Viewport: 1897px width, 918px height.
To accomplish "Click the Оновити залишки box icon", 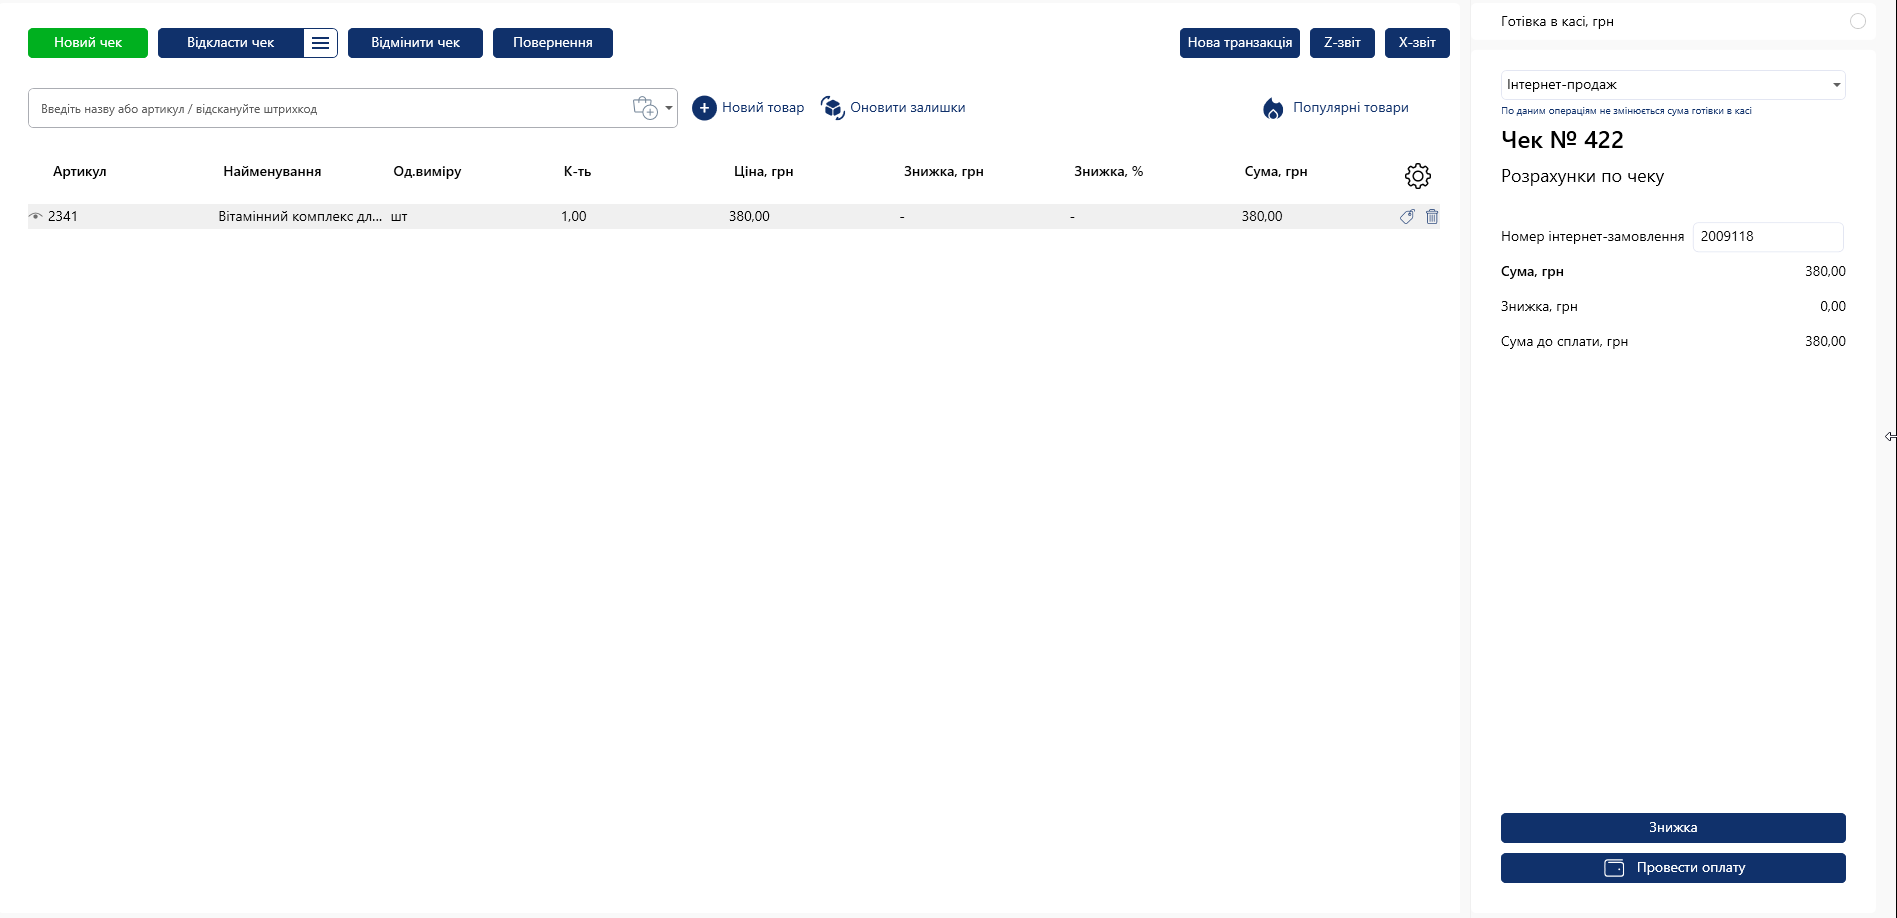I will tap(832, 108).
